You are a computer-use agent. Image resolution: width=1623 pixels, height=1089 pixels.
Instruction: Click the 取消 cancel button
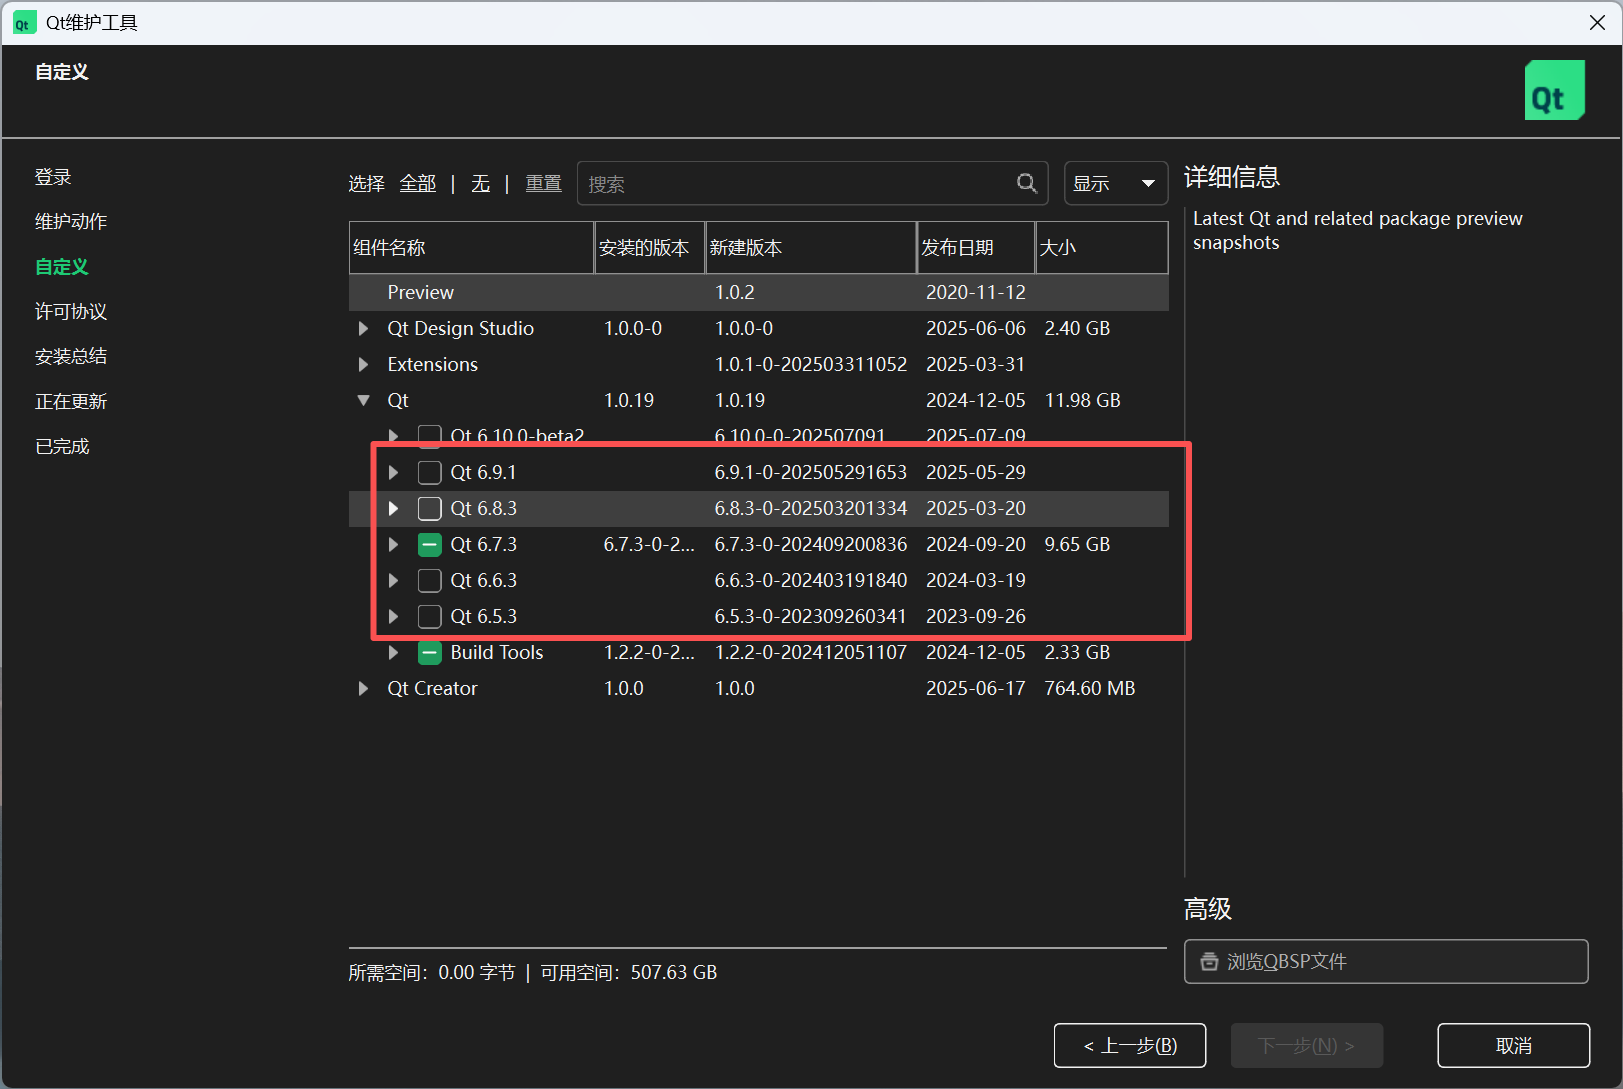coord(1513,1045)
